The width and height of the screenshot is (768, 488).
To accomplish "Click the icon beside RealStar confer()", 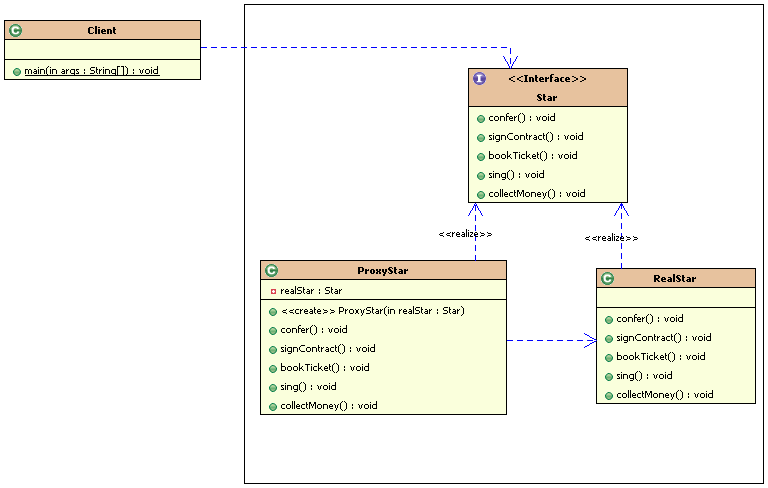I will [x=609, y=320].
